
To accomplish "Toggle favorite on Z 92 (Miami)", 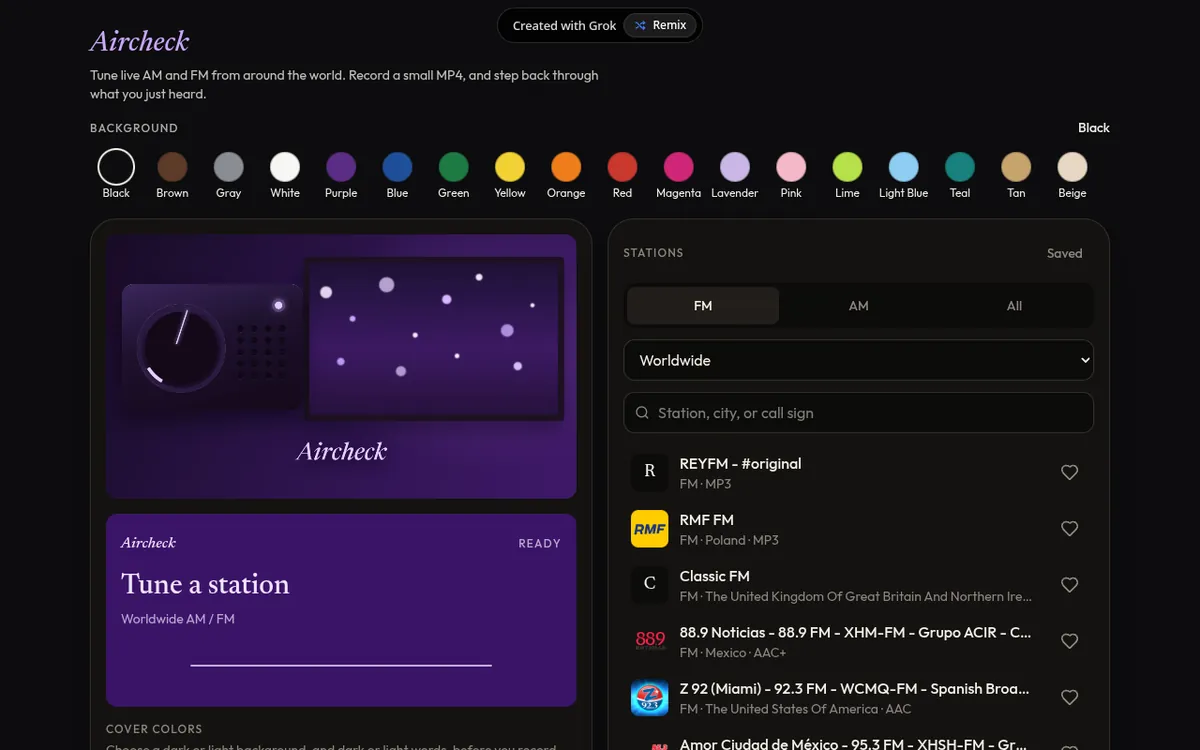I will (1069, 697).
